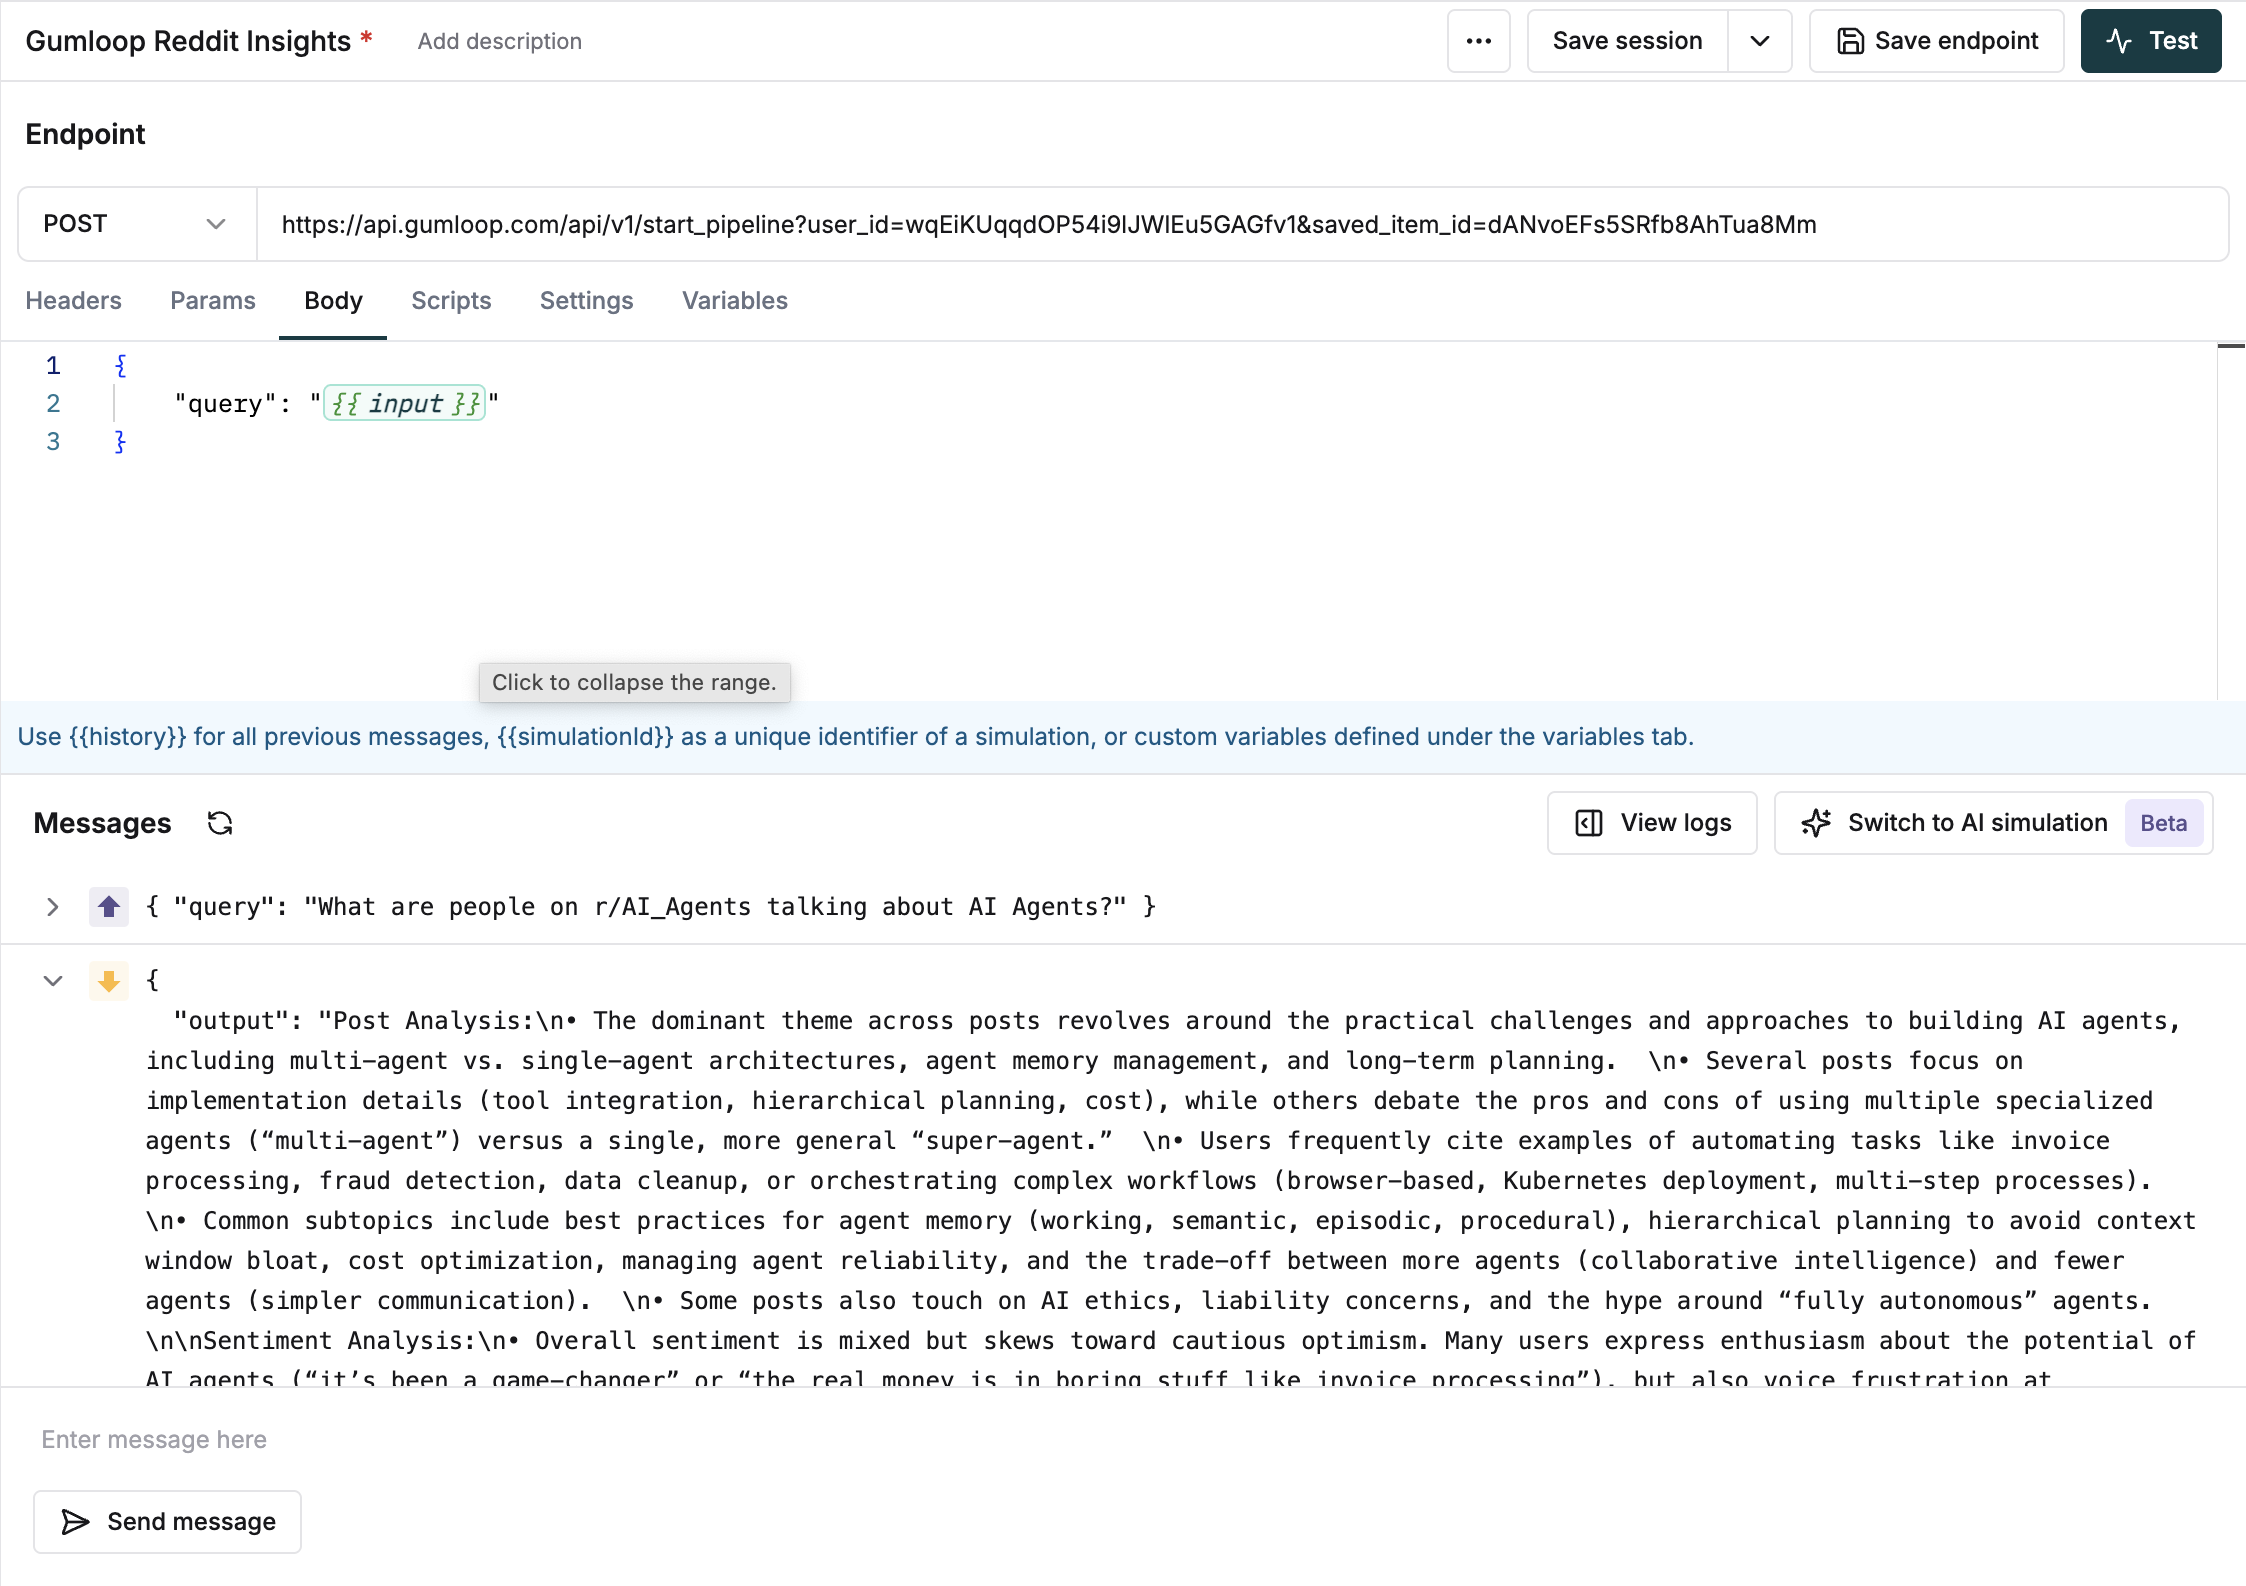Screen dimensions: 2246x1586
Task: Collapse the output response message
Action: point(52,981)
